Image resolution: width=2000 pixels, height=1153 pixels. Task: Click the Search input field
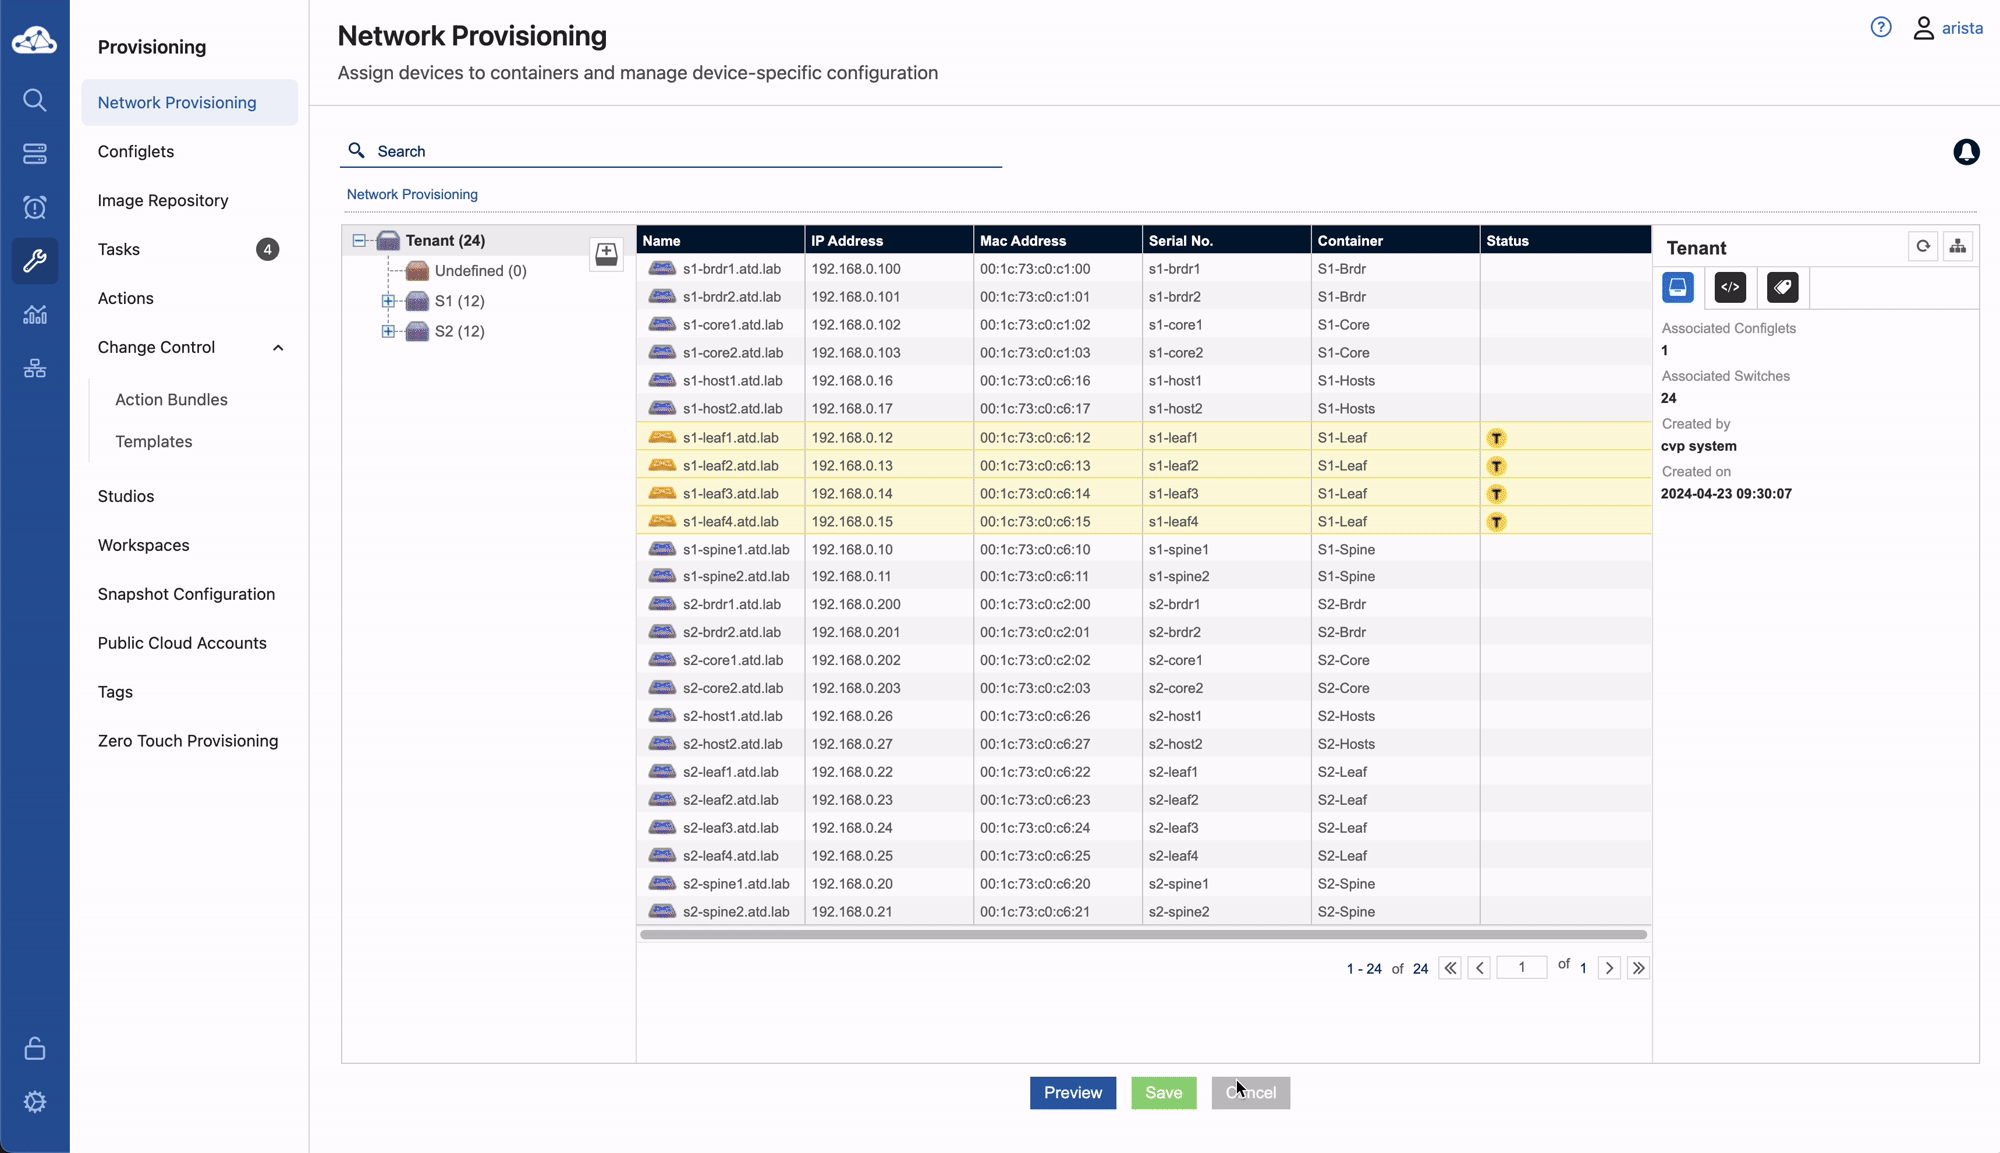(670, 151)
